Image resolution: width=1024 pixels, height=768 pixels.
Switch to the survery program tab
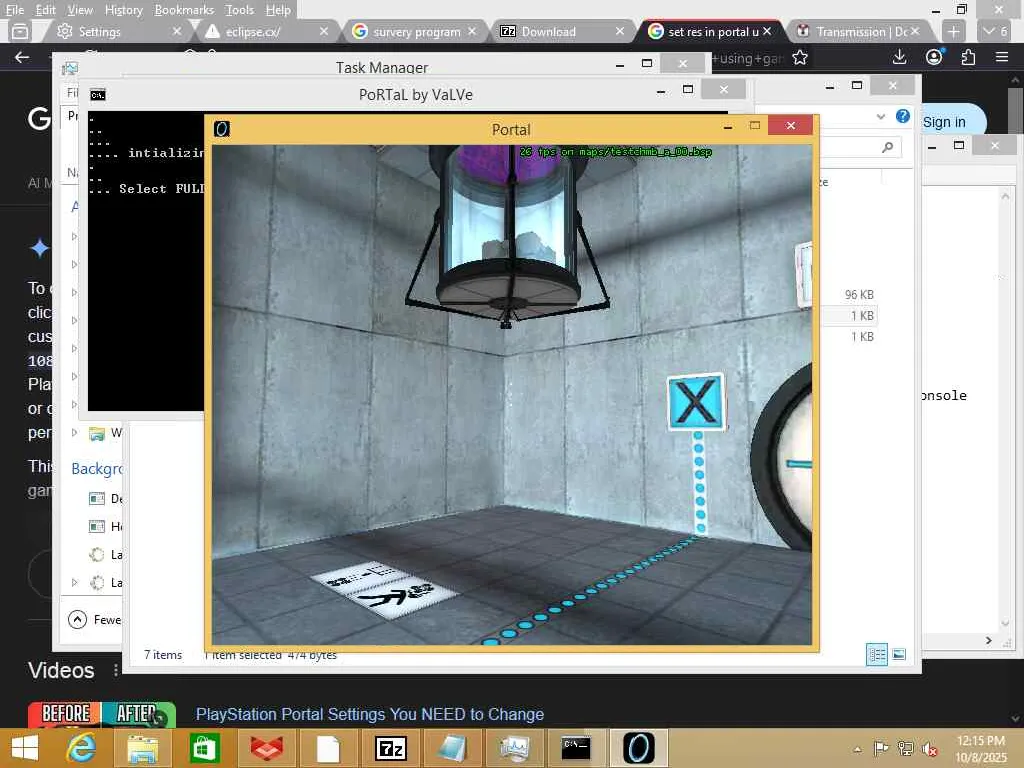(x=413, y=31)
